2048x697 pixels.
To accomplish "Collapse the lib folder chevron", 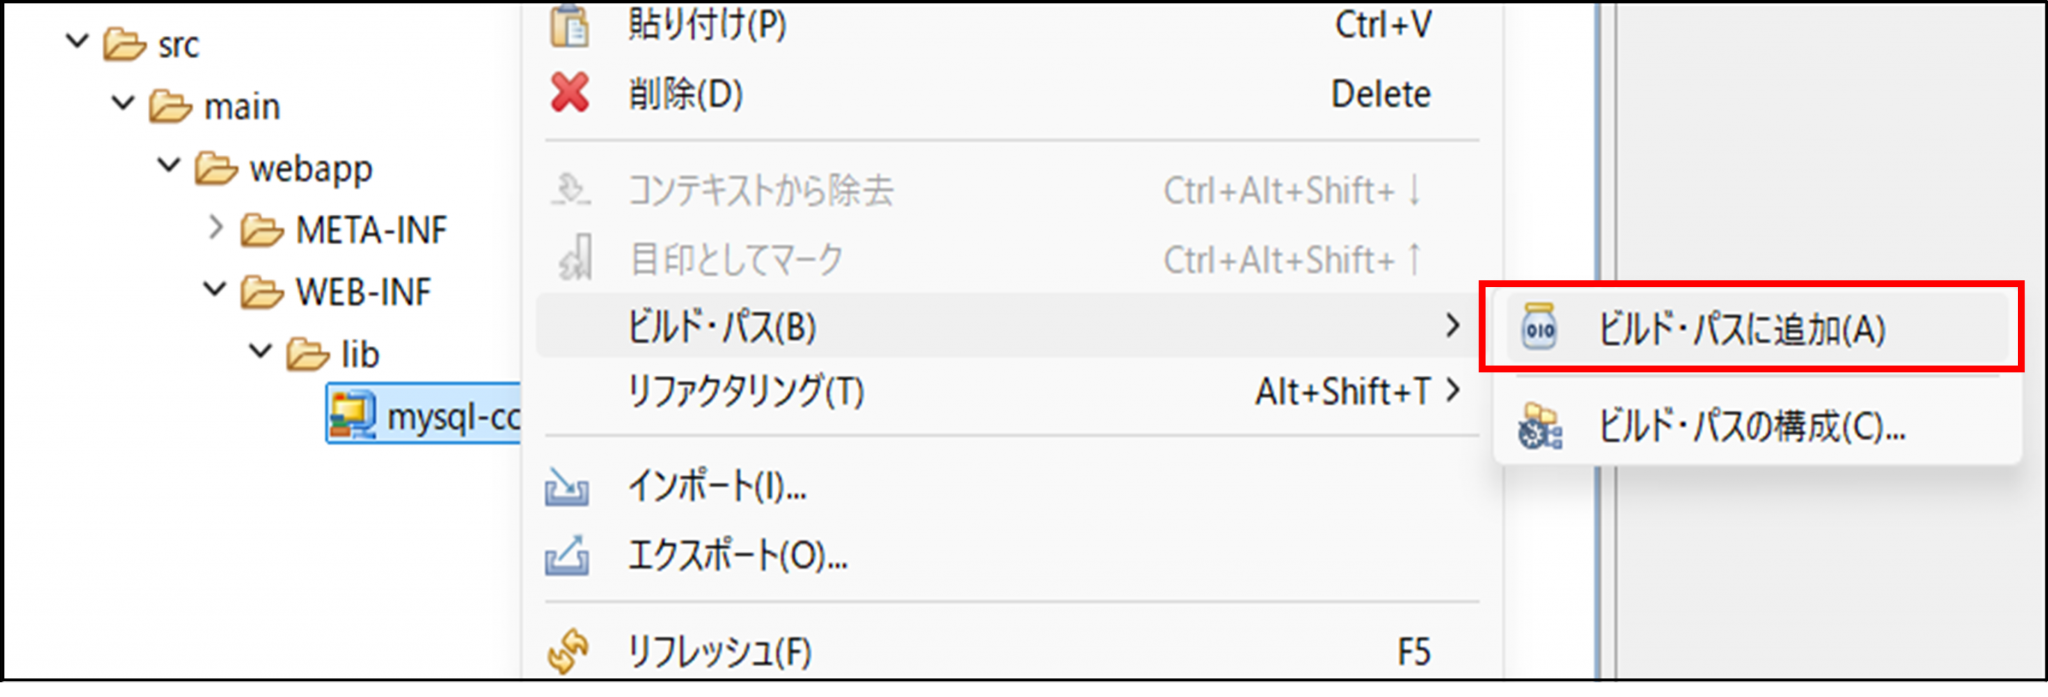I will click(x=260, y=352).
